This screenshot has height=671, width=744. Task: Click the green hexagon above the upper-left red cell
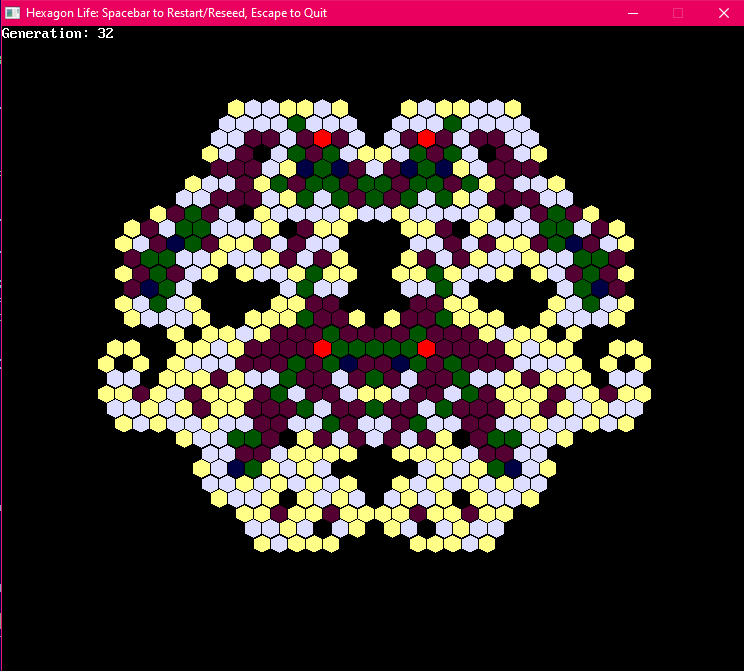point(296,123)
